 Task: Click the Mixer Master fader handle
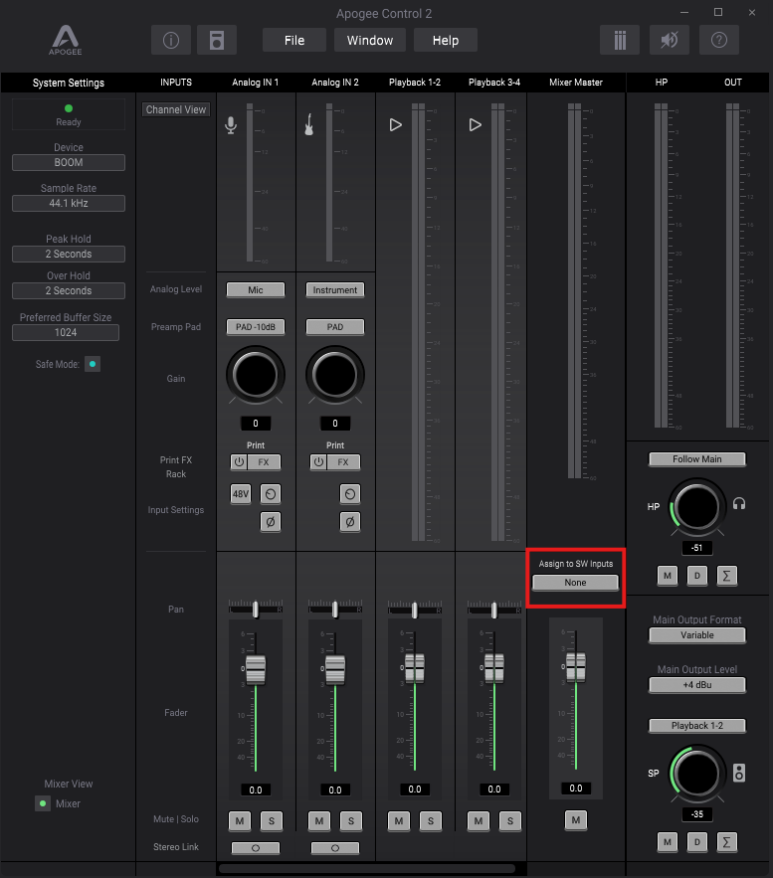pyautogui.click(x=576, y=667)
